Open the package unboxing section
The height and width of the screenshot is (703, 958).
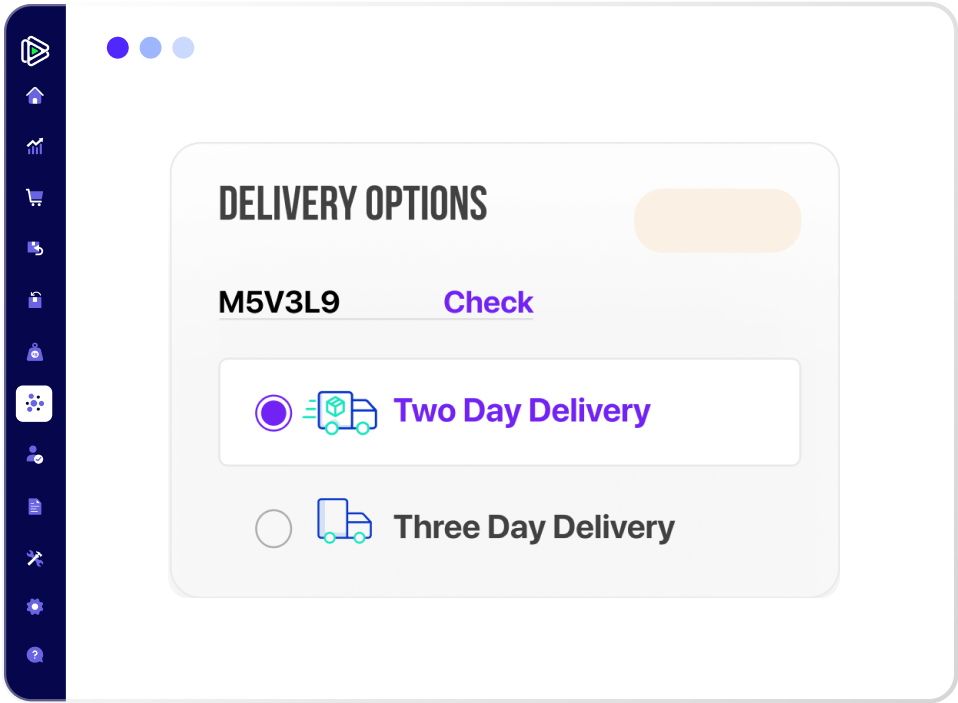(x=35, y=300)
